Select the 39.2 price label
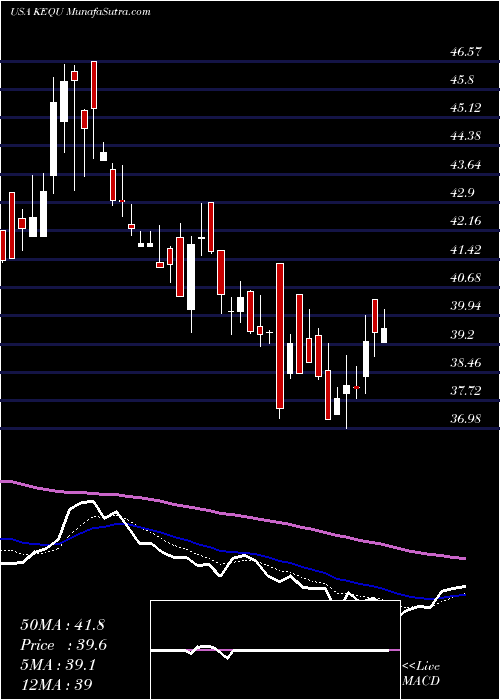This screenshot has width=500, height=700. [462, 335]
